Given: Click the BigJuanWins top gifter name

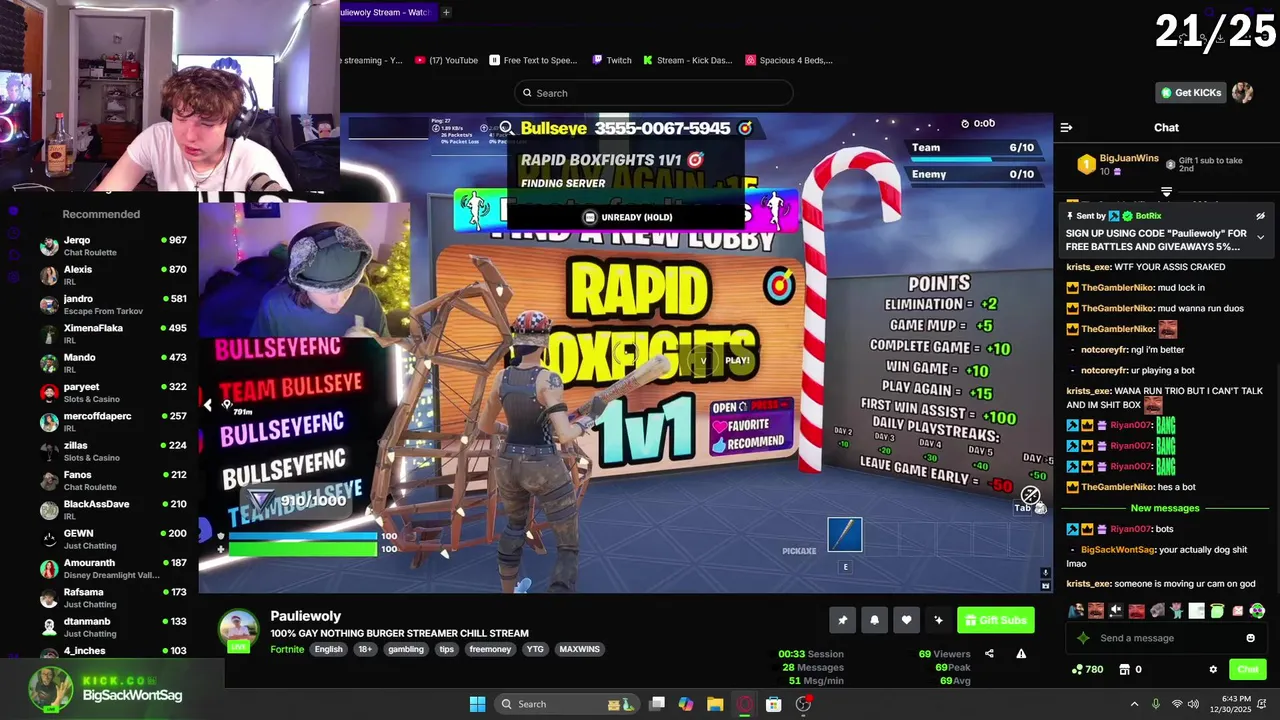Looking at the screenshot, I should click(x=1129, y=159).
